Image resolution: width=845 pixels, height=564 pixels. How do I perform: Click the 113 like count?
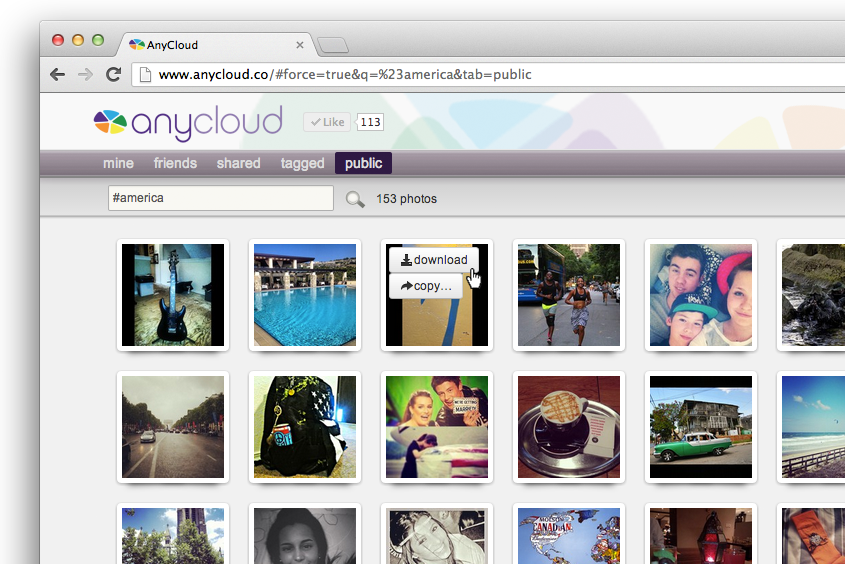370,122
